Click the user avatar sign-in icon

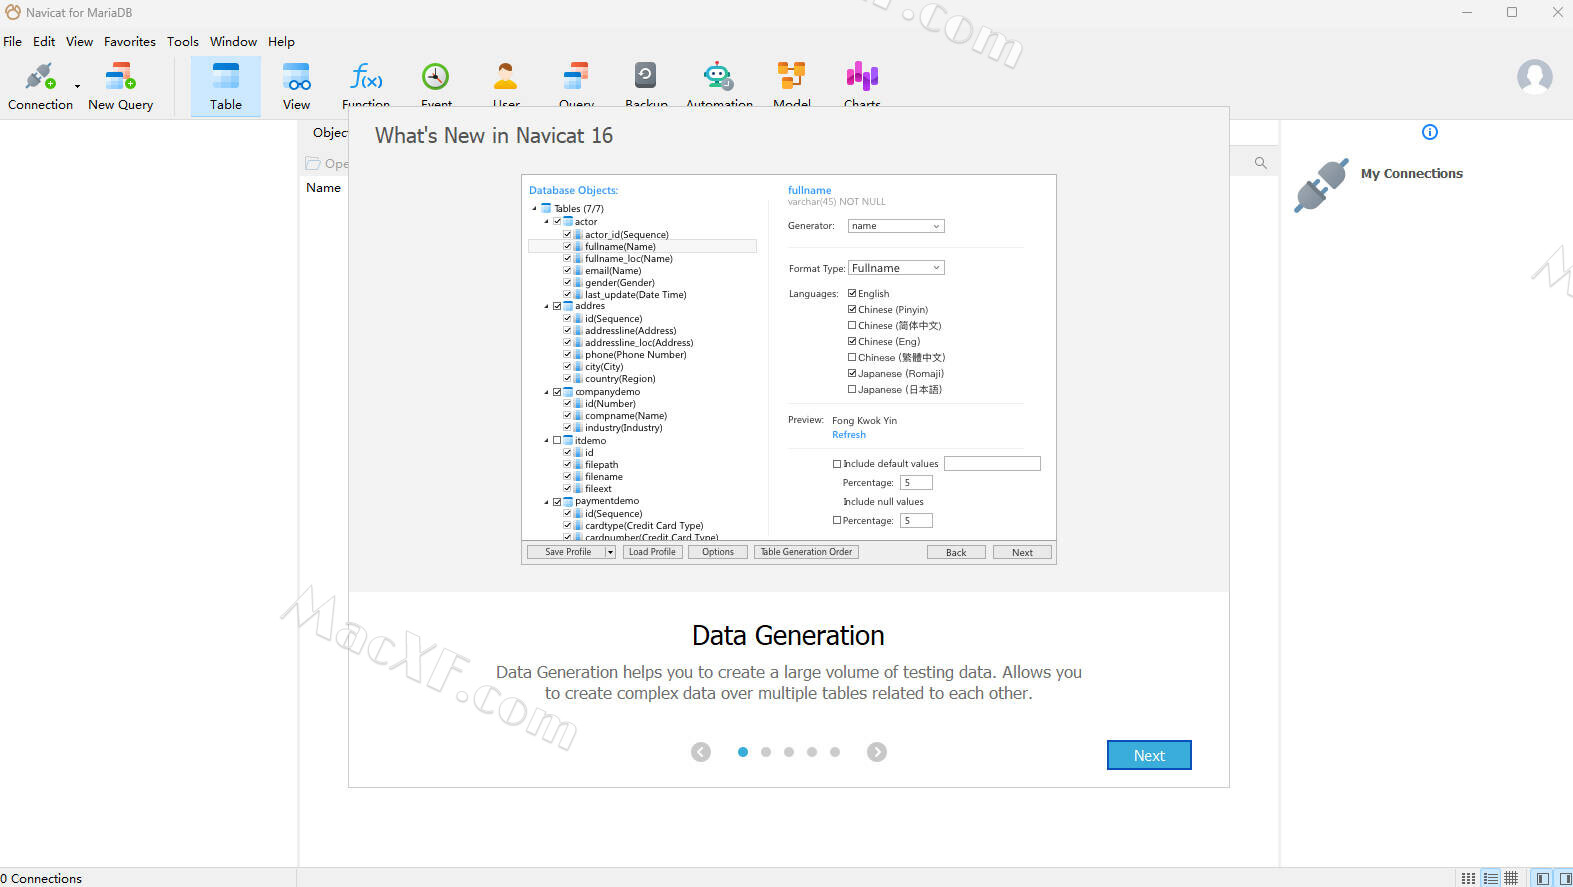click(1534, 77)
